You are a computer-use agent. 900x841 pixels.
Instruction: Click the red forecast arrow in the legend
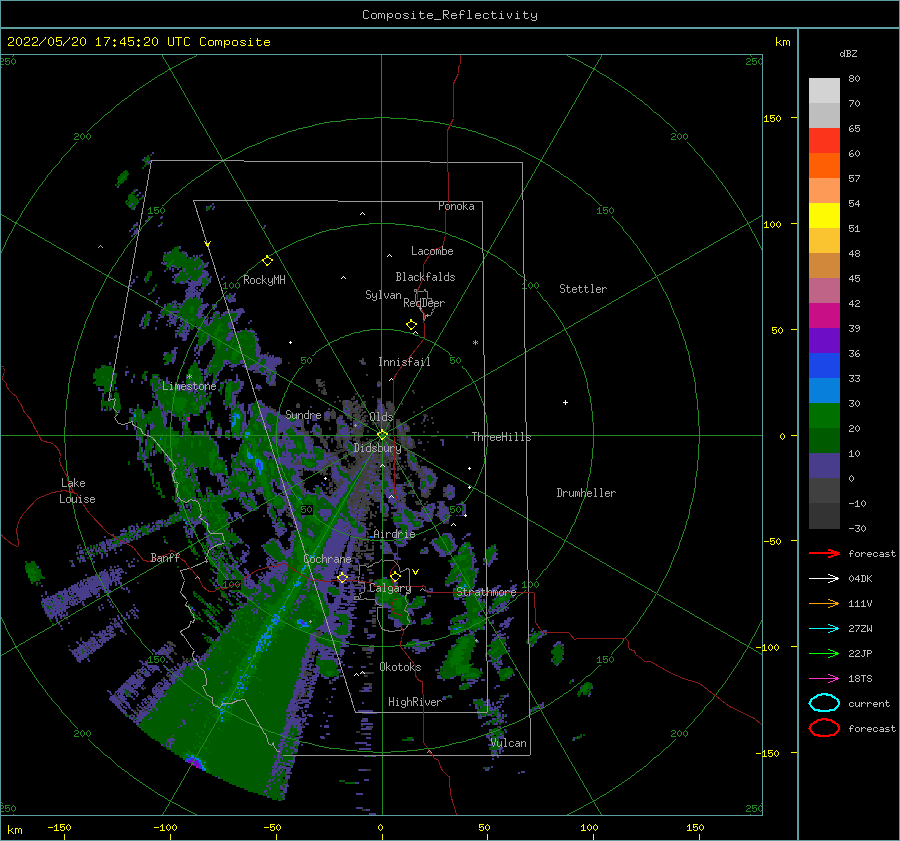click(x=824, y=553)
